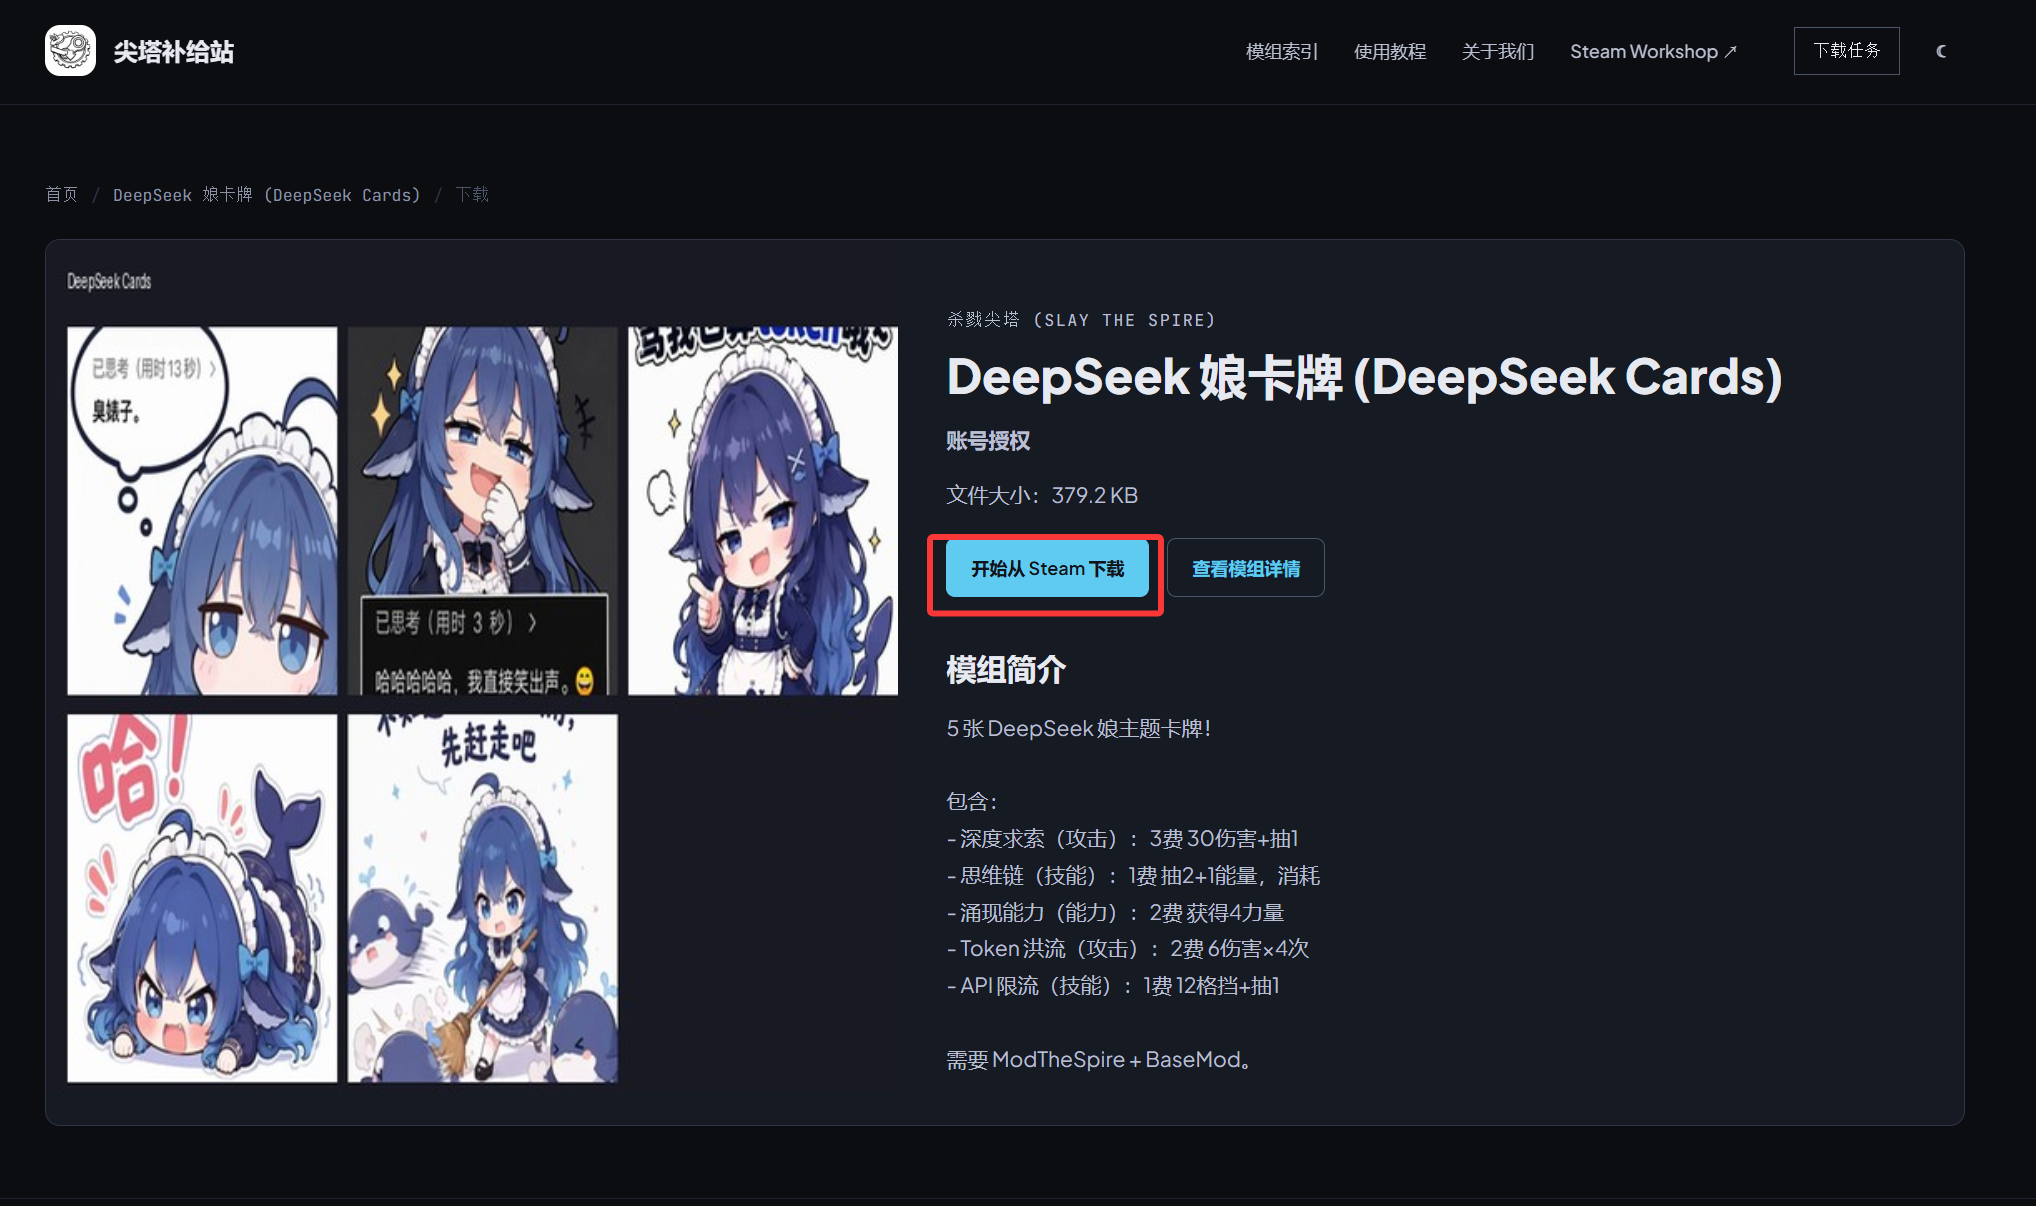Image resolution: width=2036 pixels, height=1206 pixels.
Task: Toggle the dark mode moon icon
Action: click(x=1941, y=51)
